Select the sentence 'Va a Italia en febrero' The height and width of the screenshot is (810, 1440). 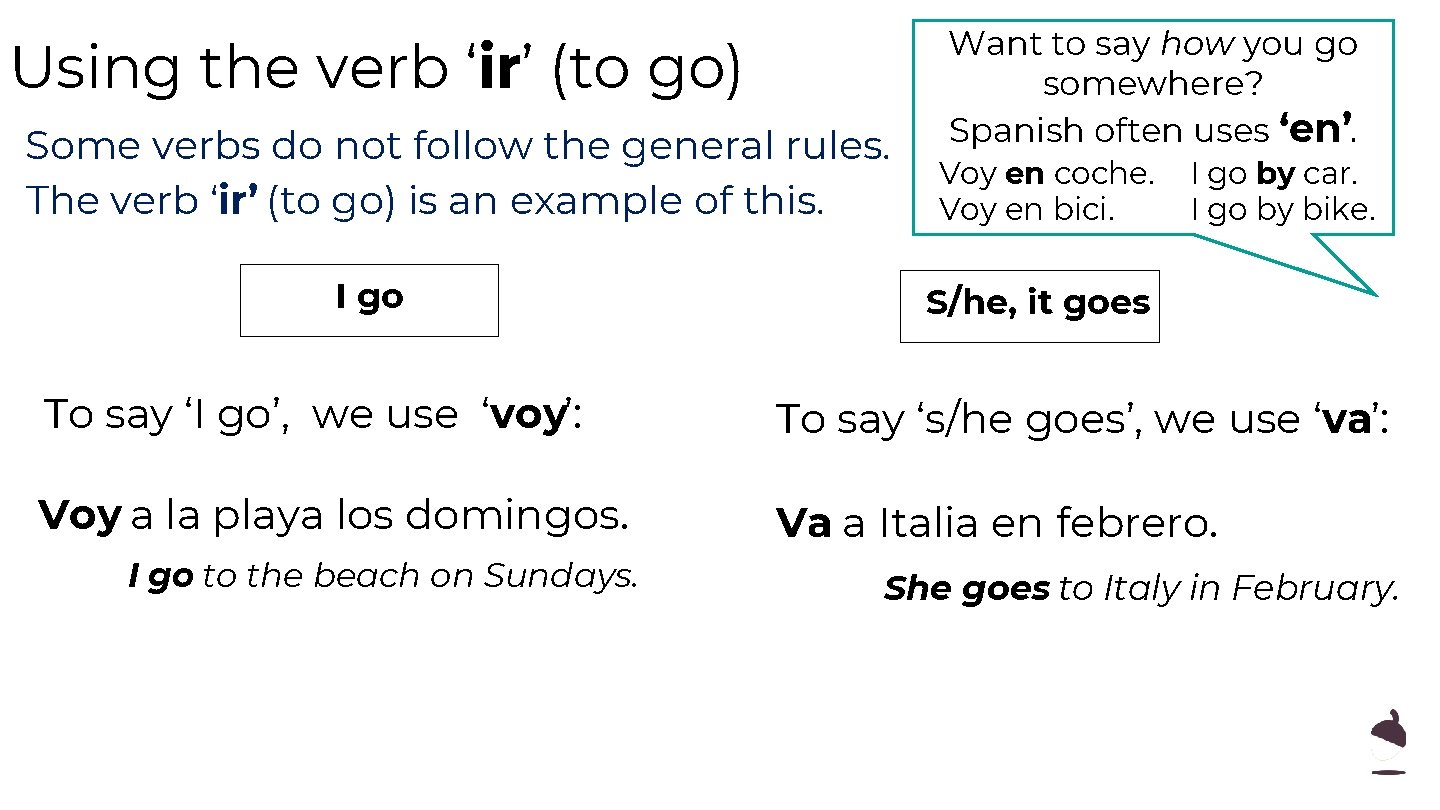(997, 523)
